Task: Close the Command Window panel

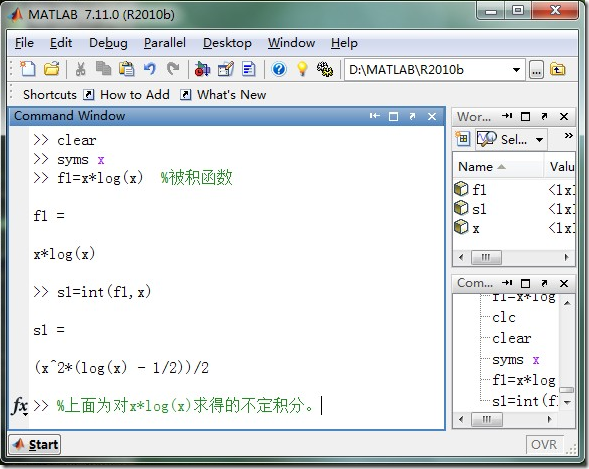Action: [x=432, y=116]
